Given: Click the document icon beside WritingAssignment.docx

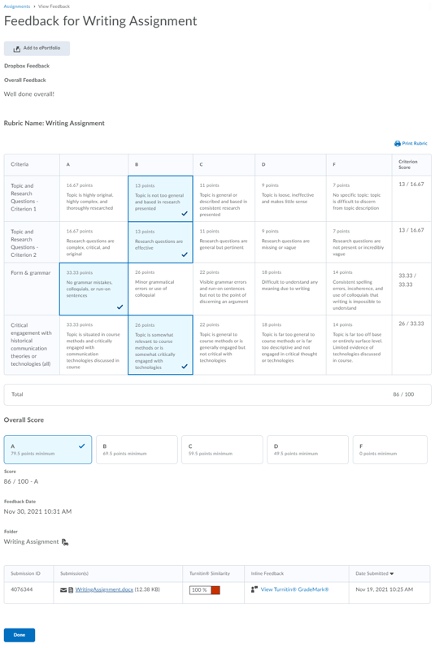Looking at the screenshot, I should [71, 590].
